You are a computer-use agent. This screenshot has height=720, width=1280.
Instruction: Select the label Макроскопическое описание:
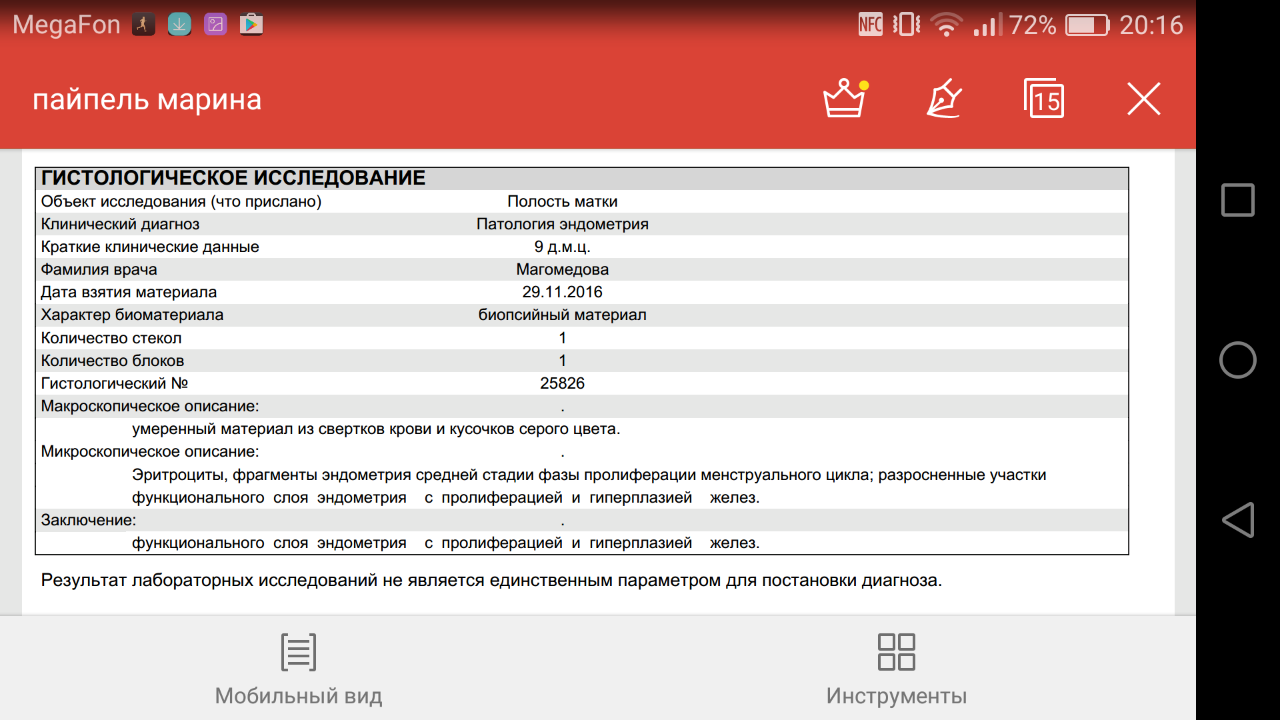pos(150,406)
